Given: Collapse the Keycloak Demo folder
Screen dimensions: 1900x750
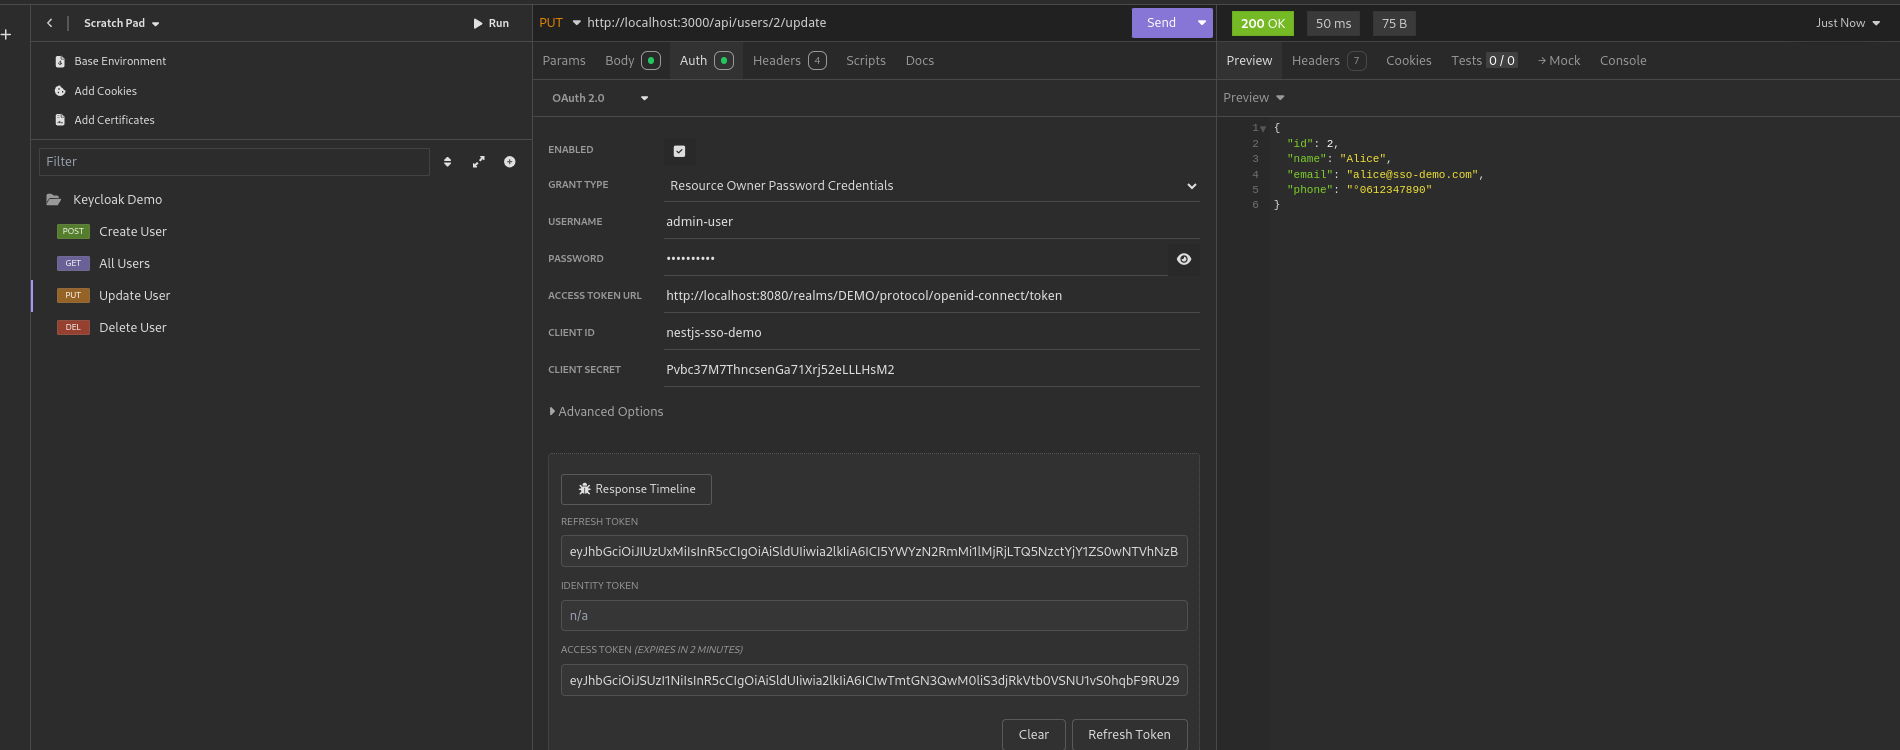Looking at the screenshot, I should pyautogui.click(x=104, y=200).
